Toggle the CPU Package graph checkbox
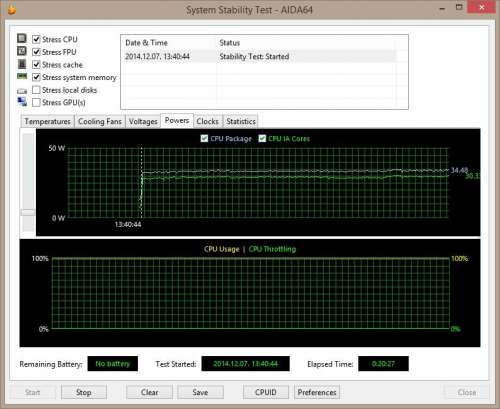 [204, 138]
